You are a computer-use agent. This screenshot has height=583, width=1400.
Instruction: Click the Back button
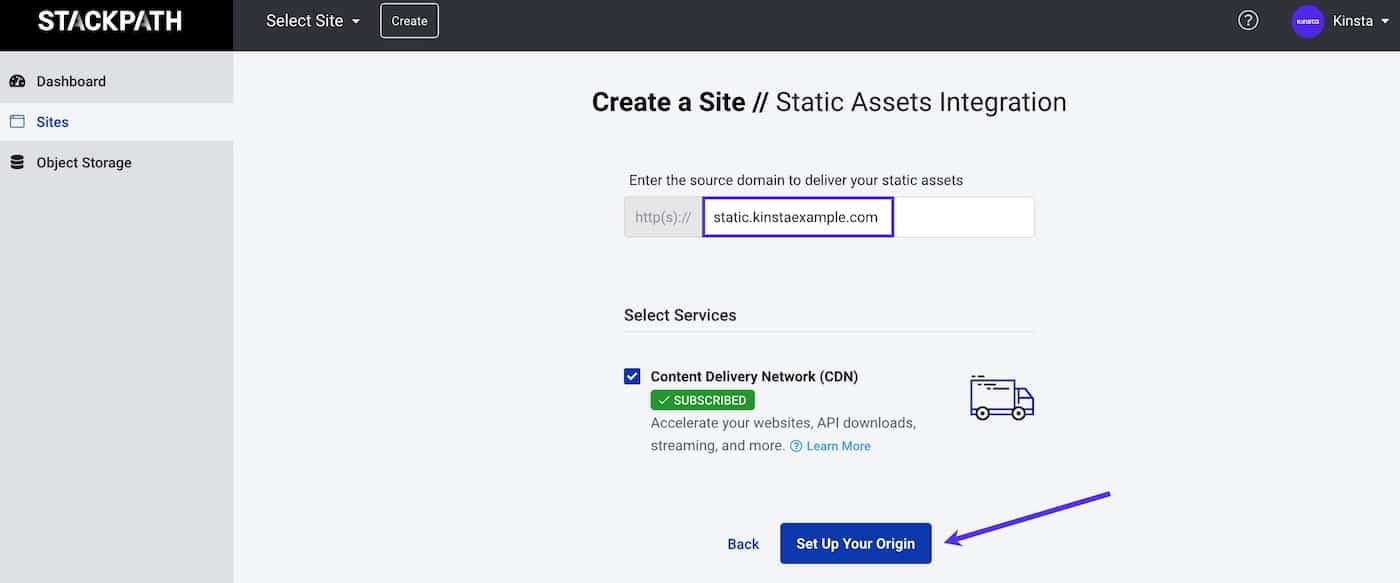coord(742,543)
